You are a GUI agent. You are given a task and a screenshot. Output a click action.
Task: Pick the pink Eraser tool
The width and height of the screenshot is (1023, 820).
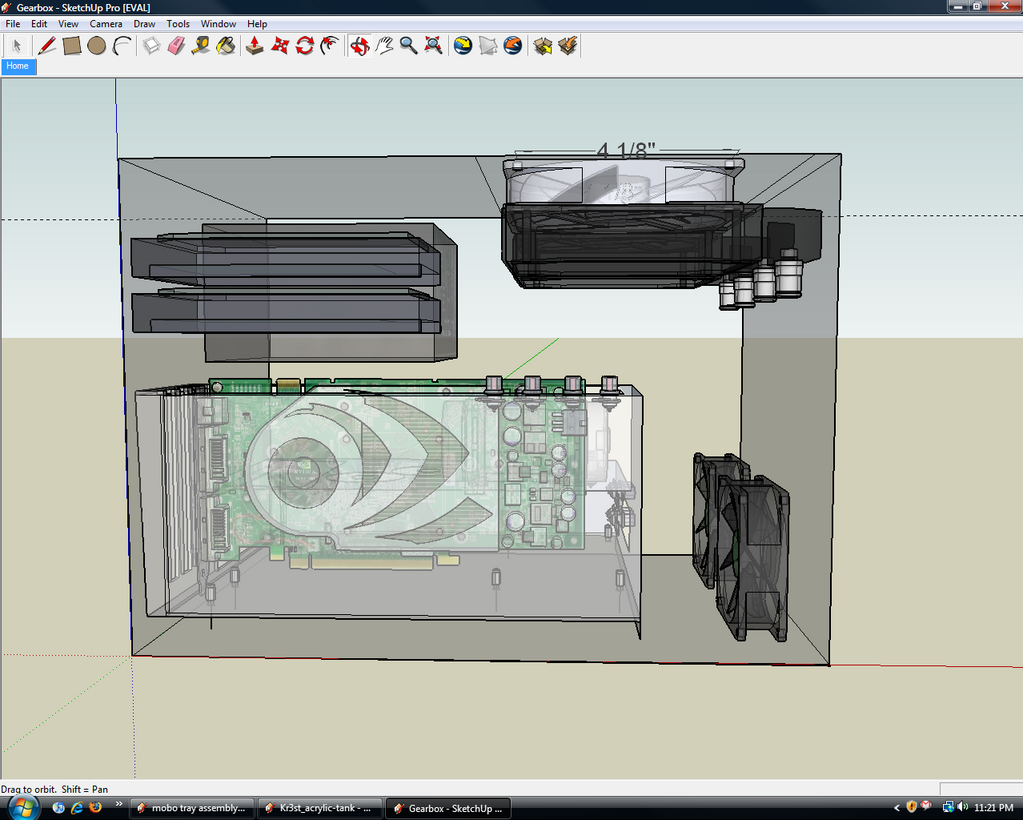176,46
